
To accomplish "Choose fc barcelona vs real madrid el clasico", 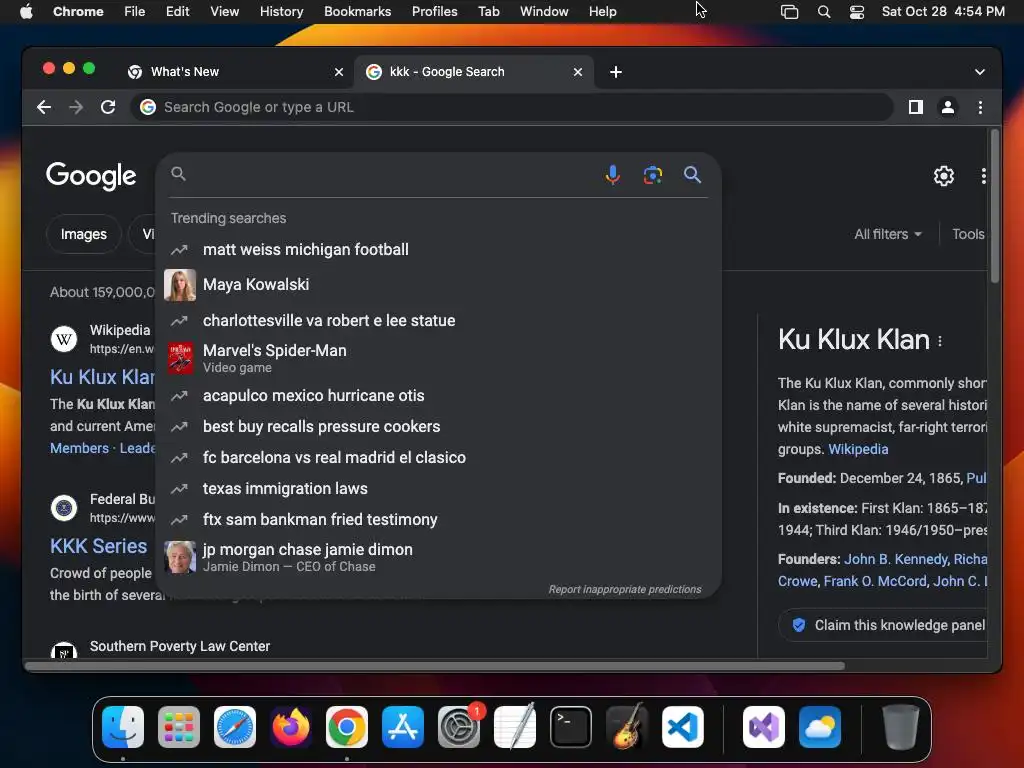I will tap(438, 458).
